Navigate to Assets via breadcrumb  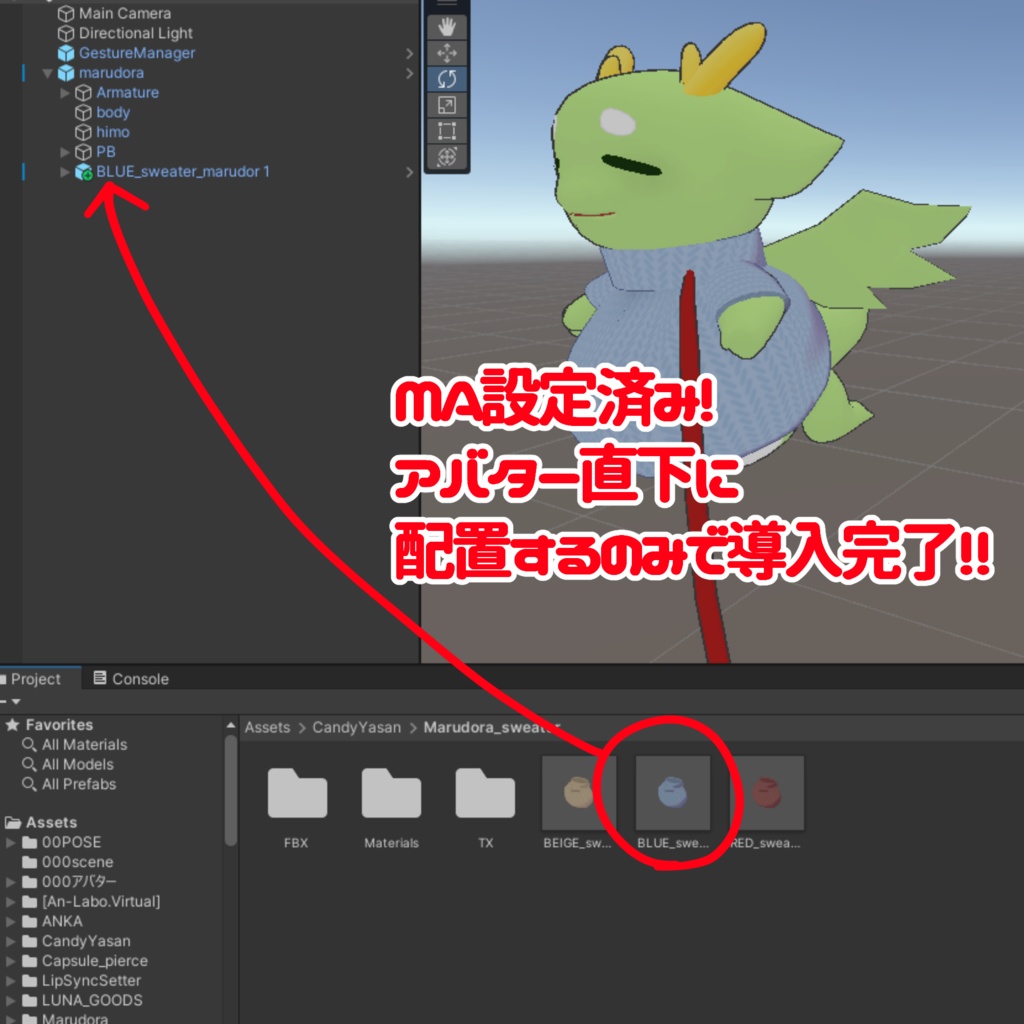(268, 727)
